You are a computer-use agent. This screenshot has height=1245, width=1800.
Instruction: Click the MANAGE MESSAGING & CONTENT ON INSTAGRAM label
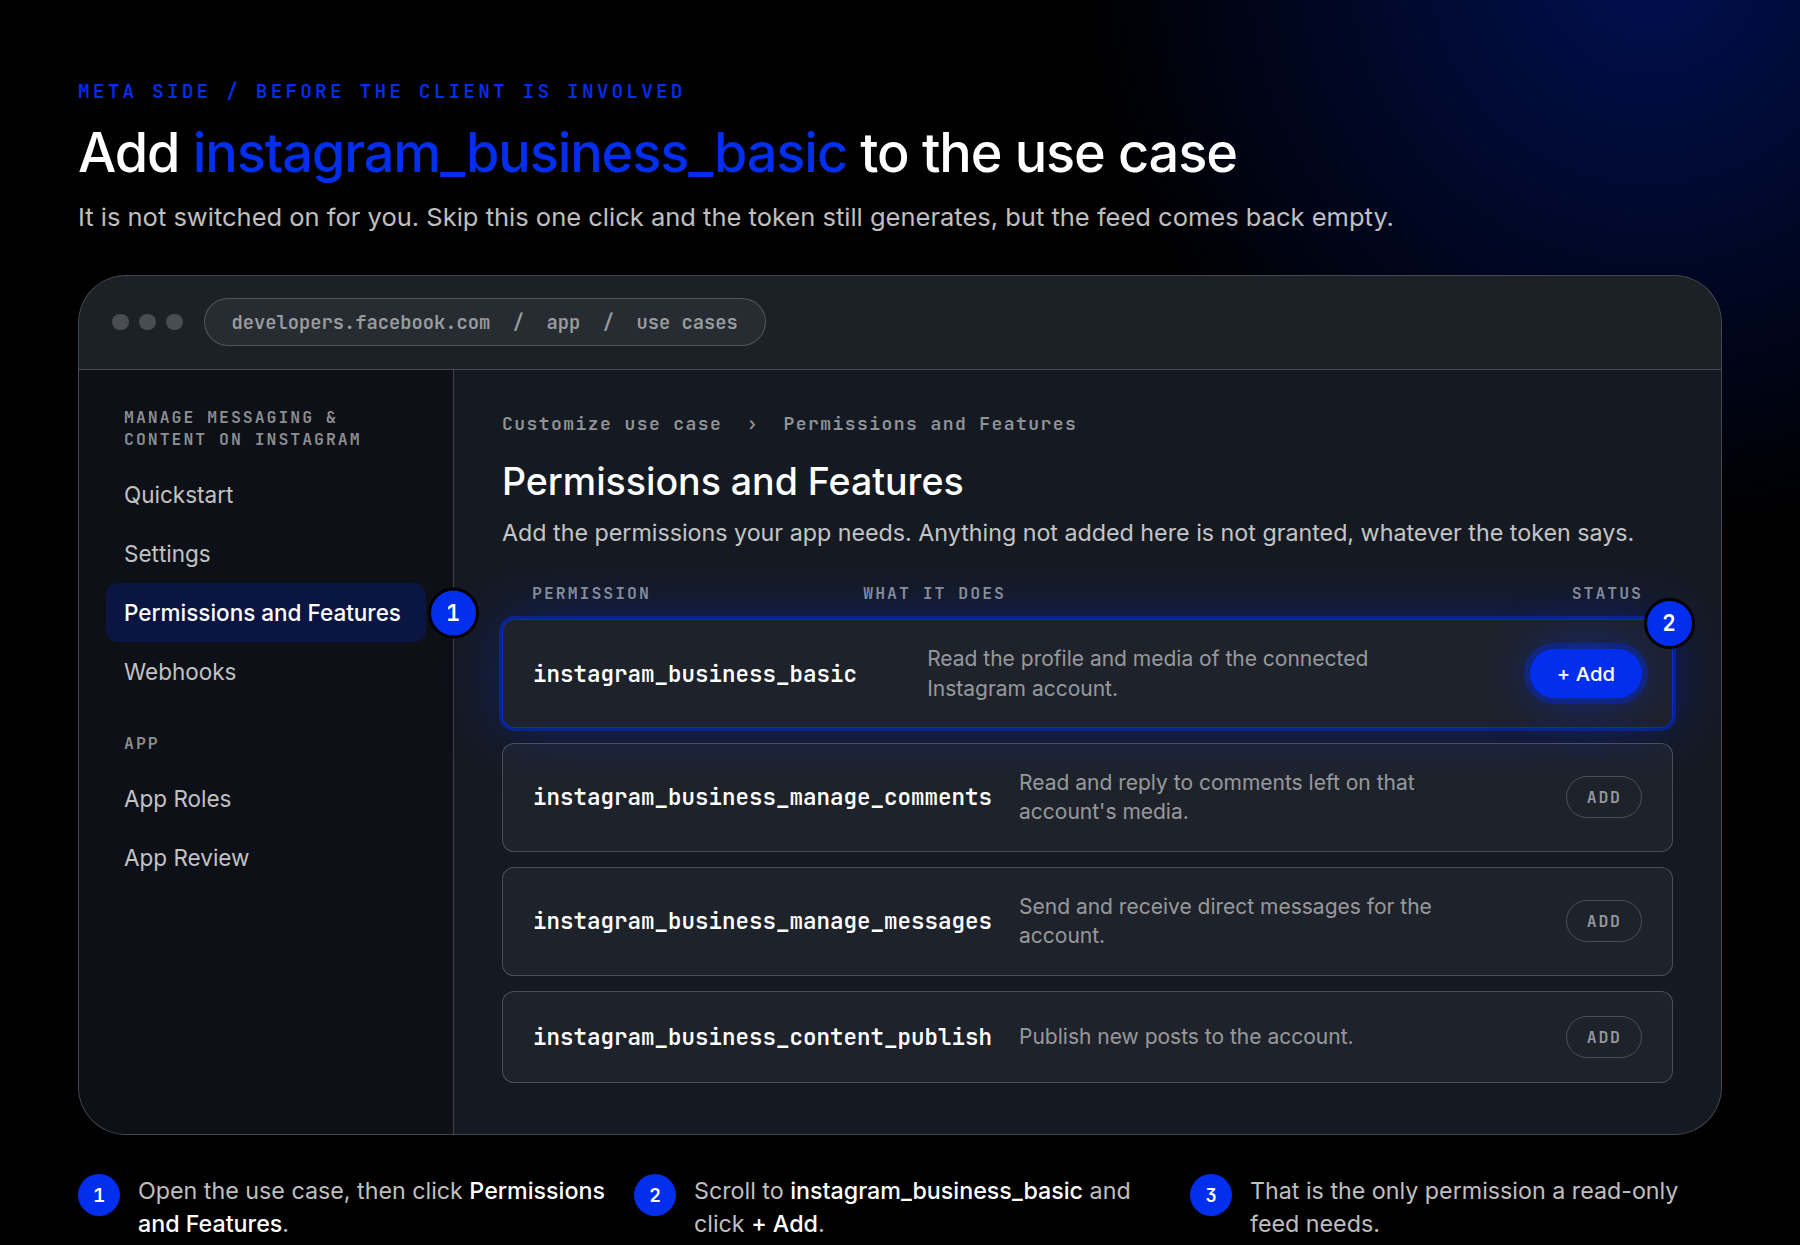tap(242, 428)
